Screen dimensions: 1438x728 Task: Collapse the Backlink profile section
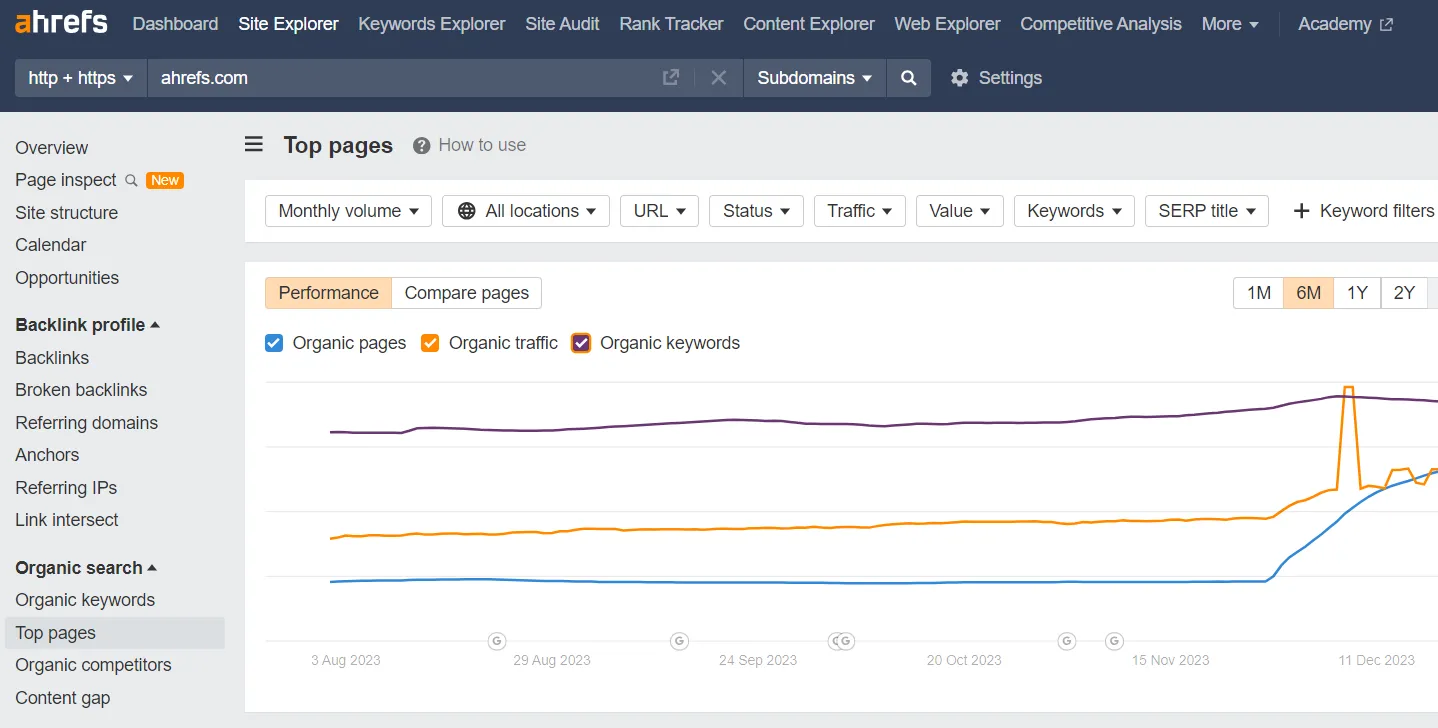87,325
